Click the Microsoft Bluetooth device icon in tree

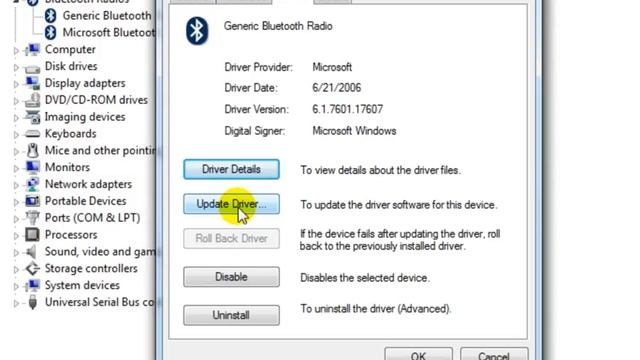coord(51,32)
